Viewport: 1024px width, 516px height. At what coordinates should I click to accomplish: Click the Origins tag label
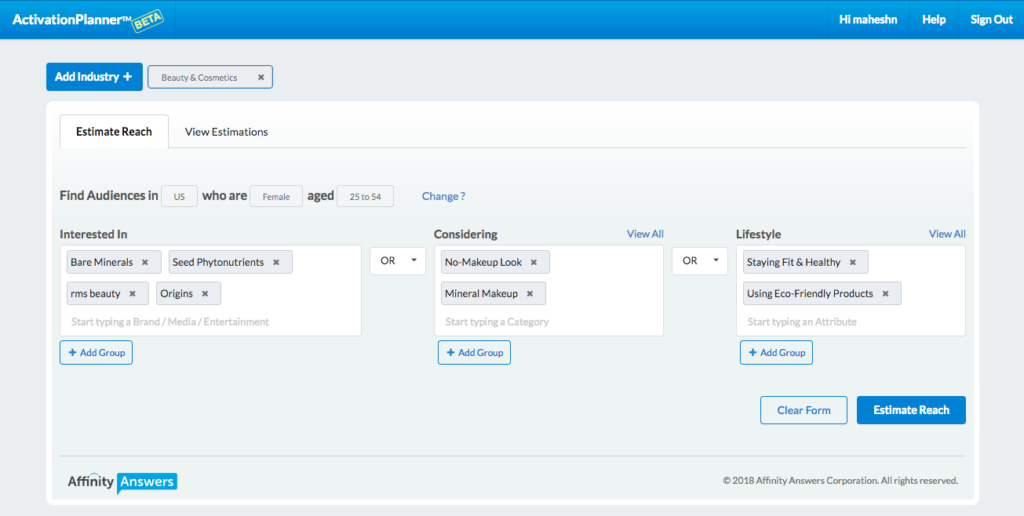coord(176,293)
